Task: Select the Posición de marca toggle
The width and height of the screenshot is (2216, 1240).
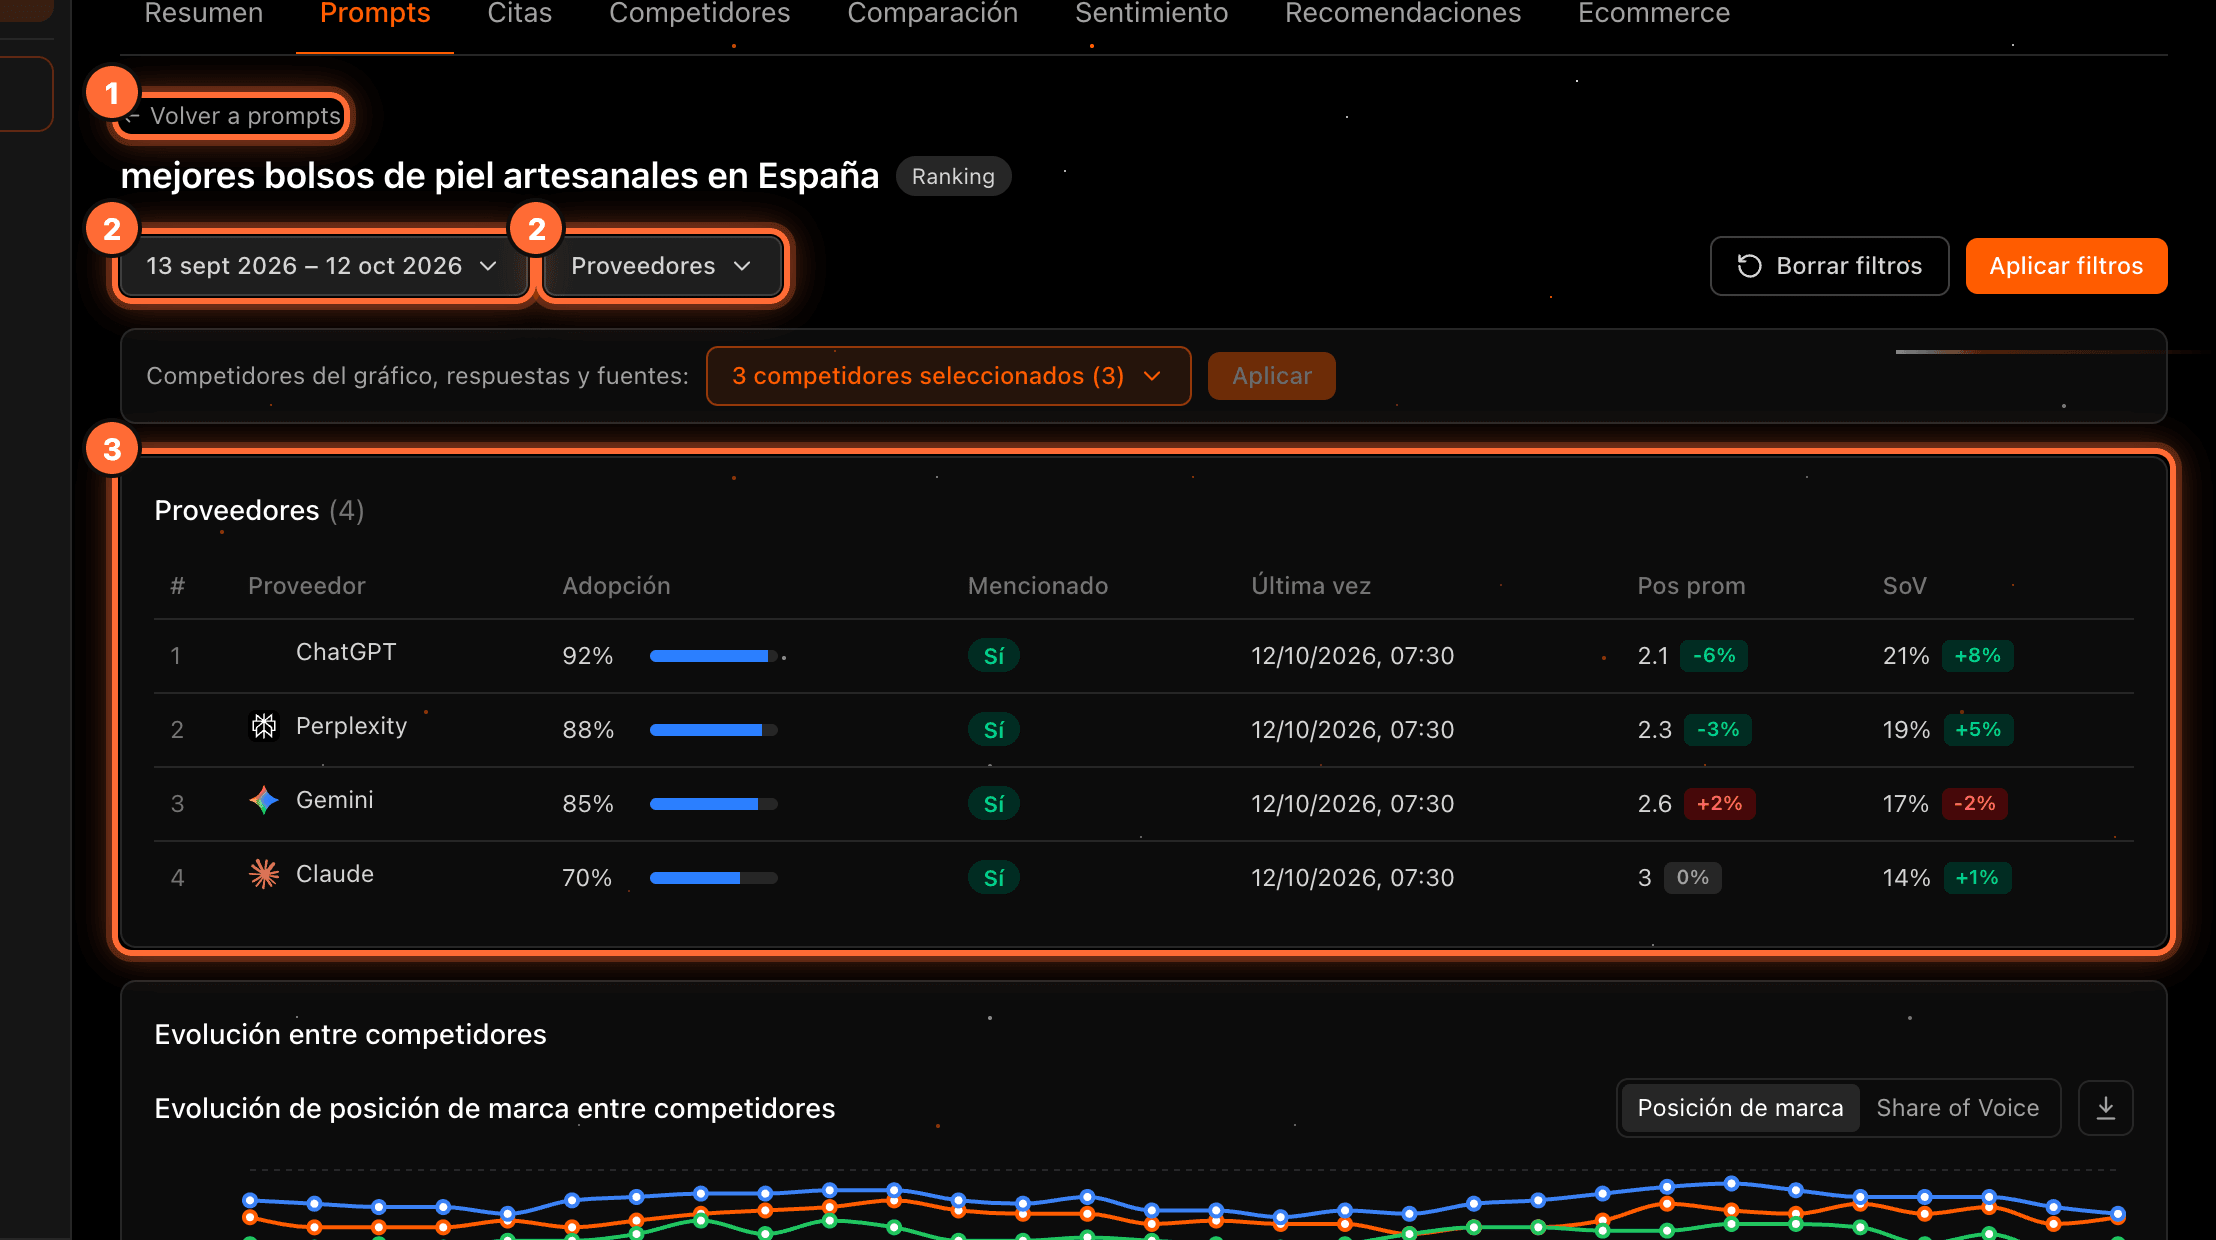Action: point(1740,1108)
